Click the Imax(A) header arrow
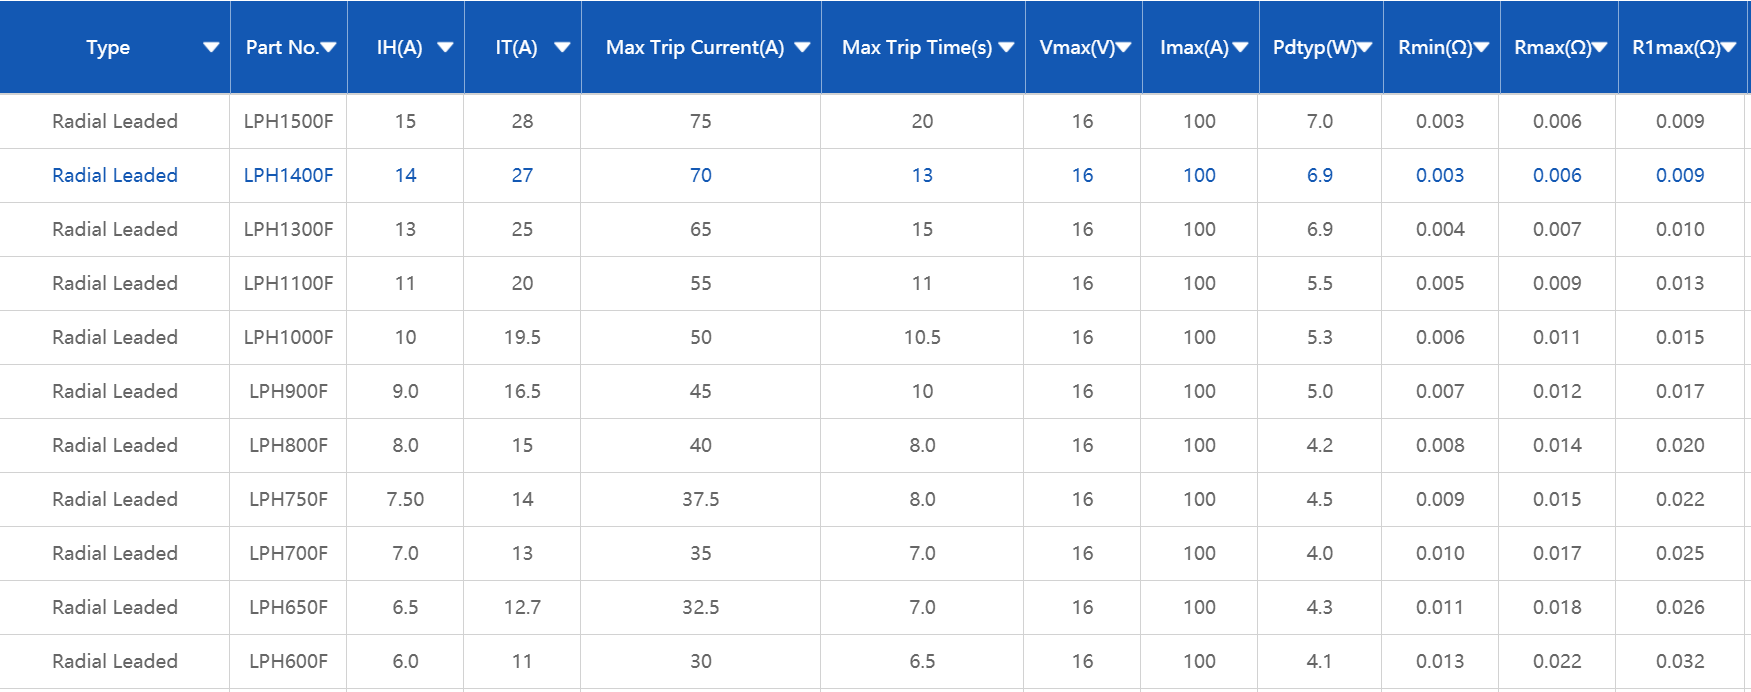This screenshot has width=1751, height=692. [1241, 48]
